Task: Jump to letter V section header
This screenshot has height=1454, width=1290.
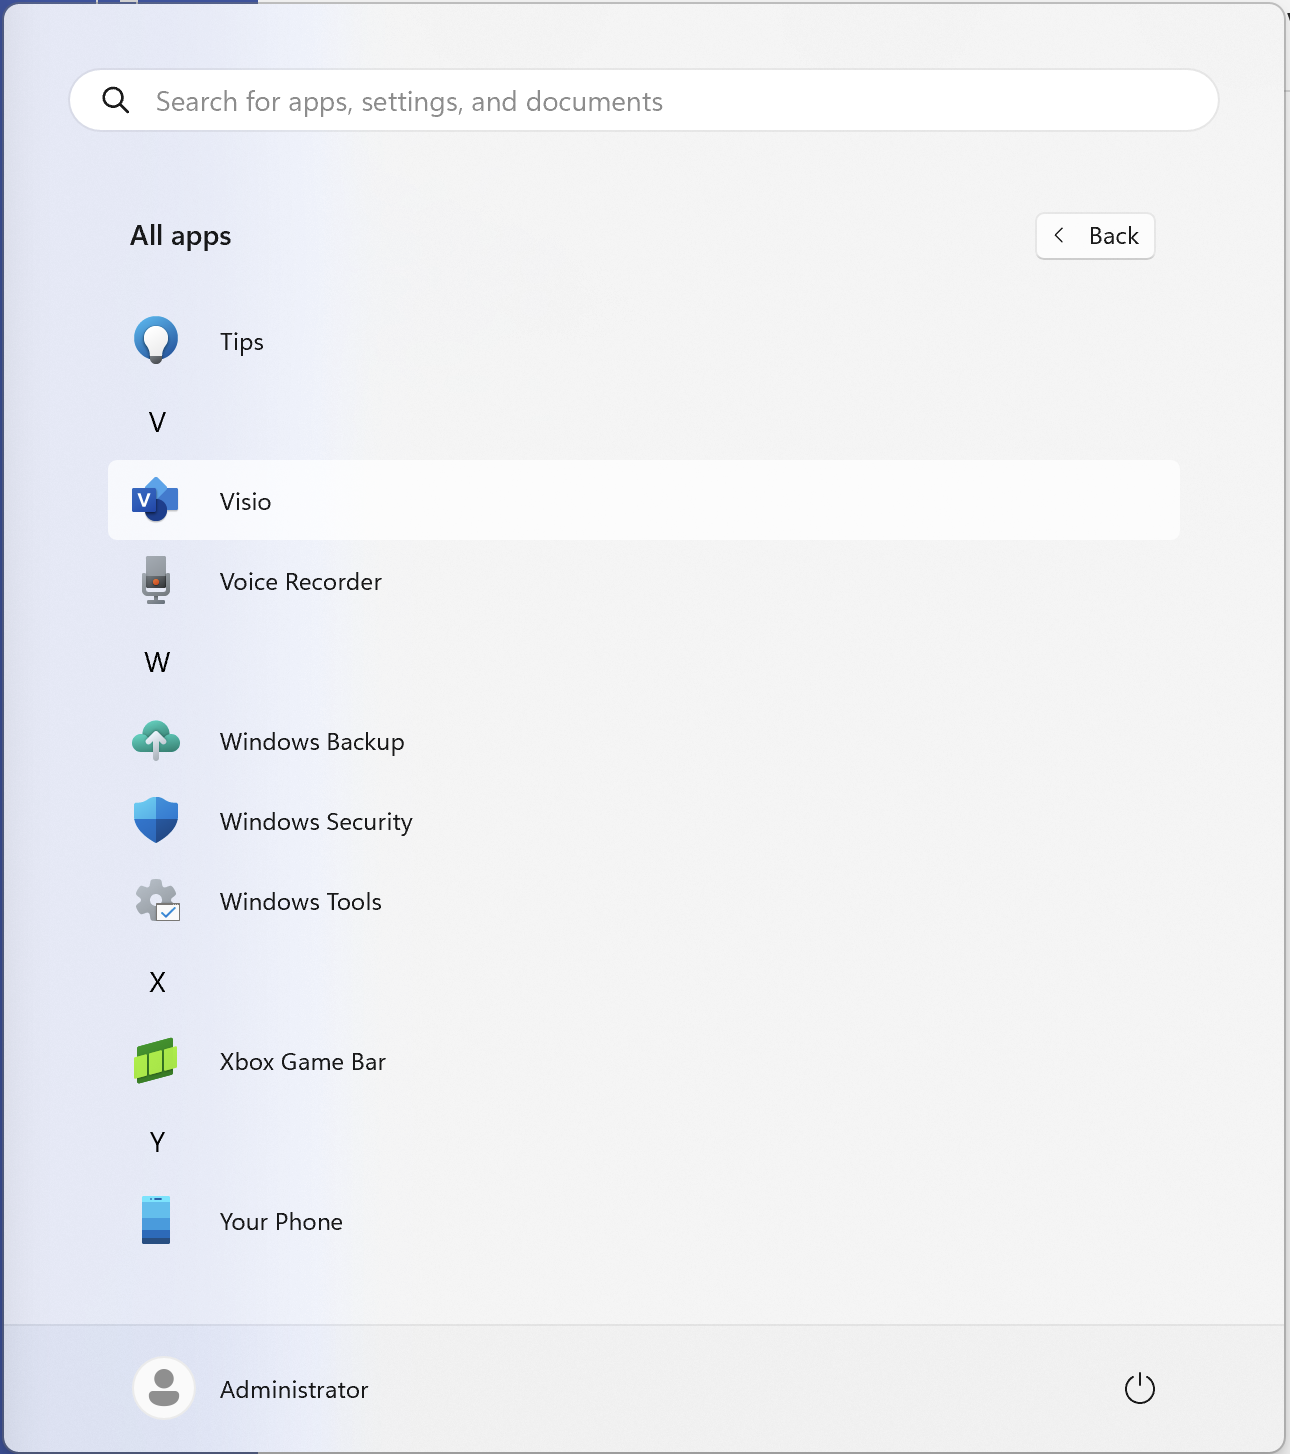Action: pos(157,422)
